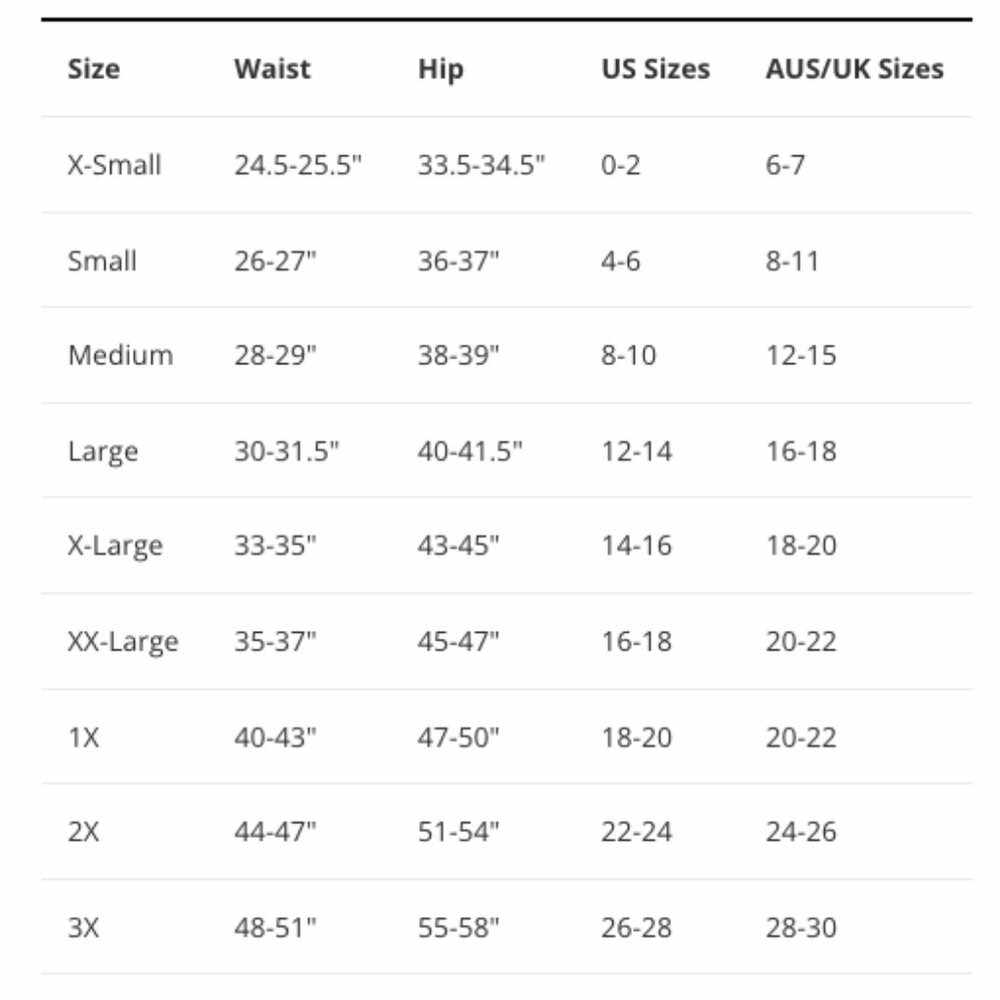Click the 44-47" waist cell
This screenshot has height=1000, width=1000.
point(275,832)
